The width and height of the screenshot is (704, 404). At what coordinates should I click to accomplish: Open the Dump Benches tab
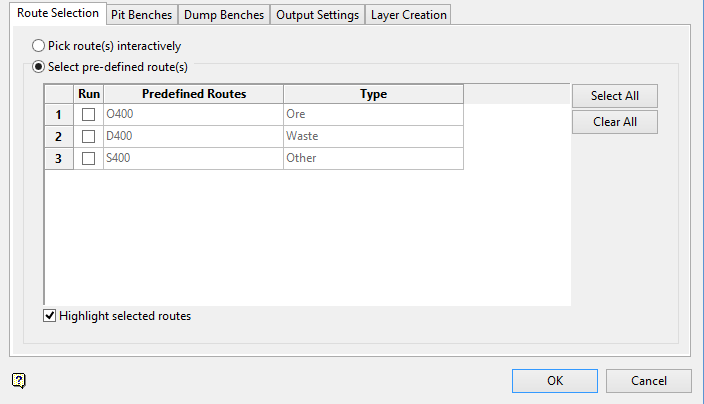(224, 15)
